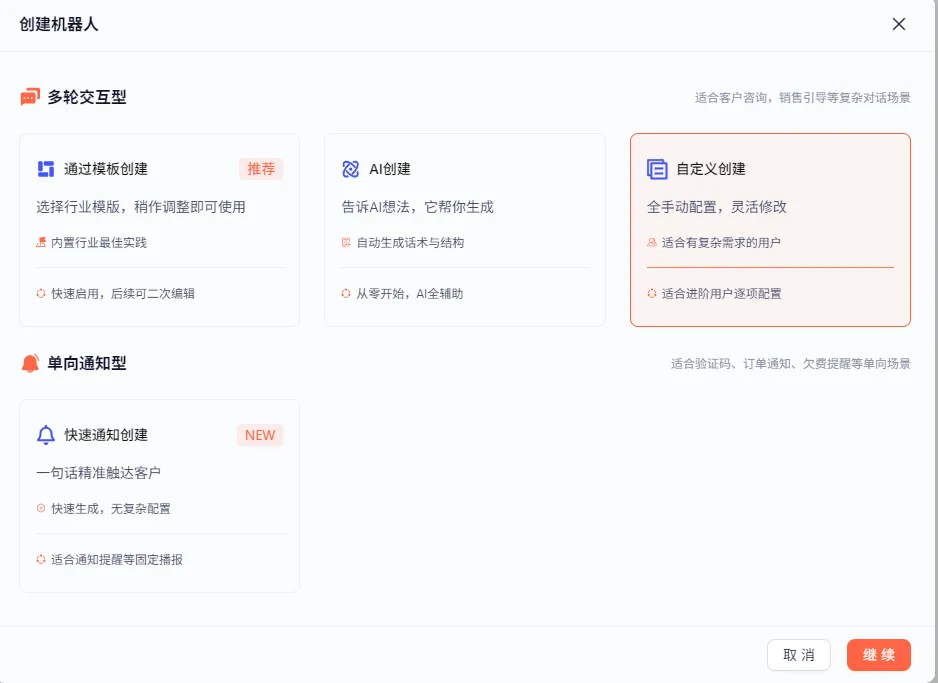The width and height of the screenshot is (938, 683).
Task: Select the 自定义创建 card title
Action: pos(711,169)
